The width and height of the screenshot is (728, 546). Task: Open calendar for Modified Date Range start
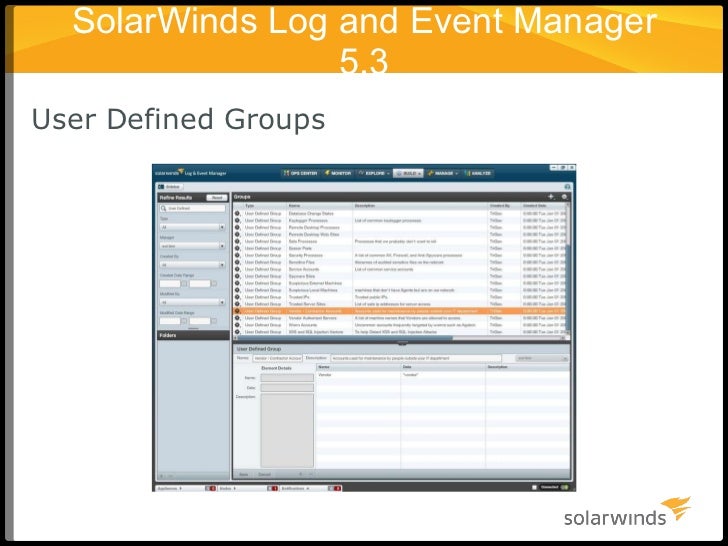point(184,321)
